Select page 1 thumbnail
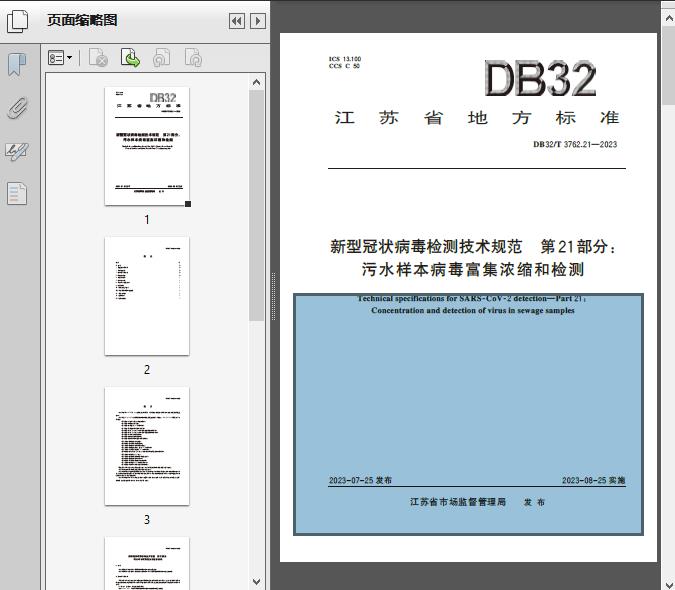 point(147,146)
